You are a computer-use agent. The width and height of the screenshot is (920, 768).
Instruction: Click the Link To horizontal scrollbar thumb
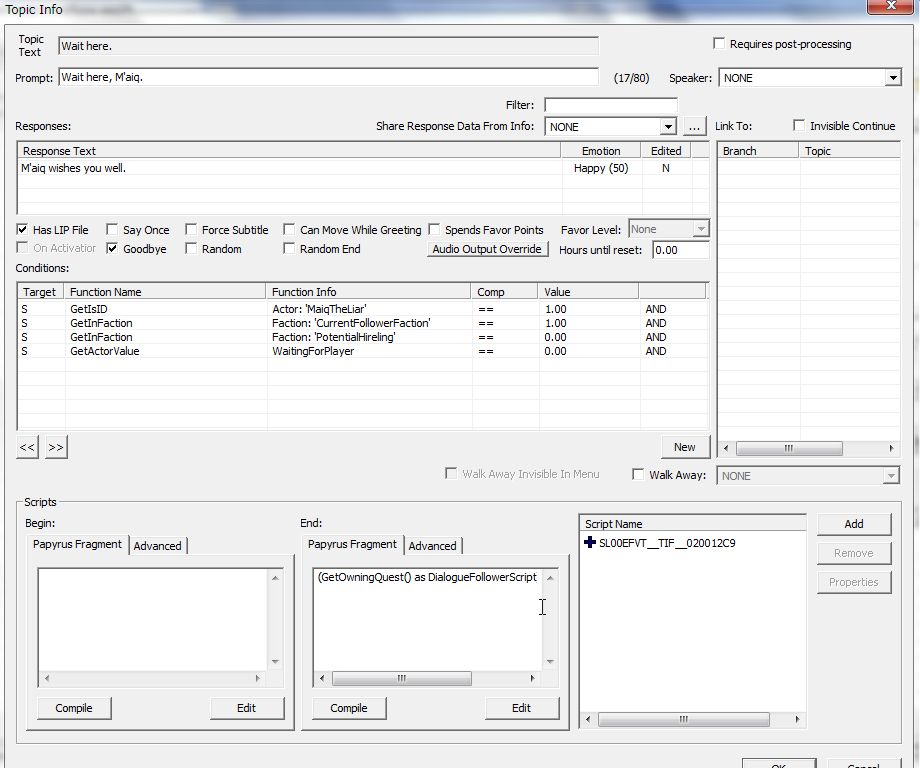[x=789, y=448]
